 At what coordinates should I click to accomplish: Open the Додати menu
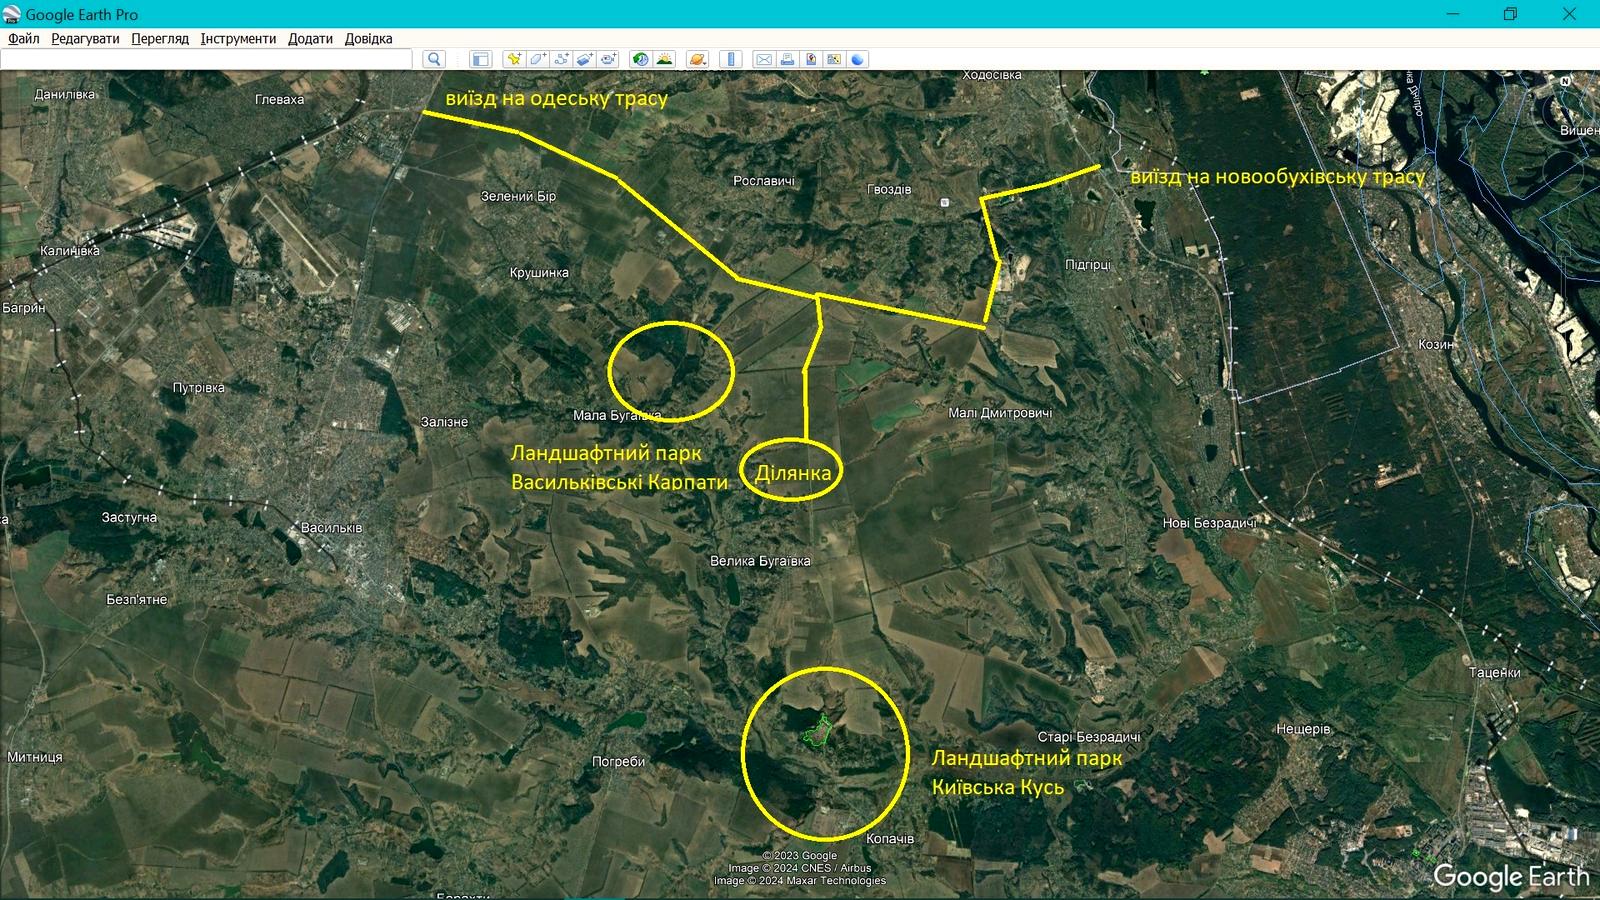tap(310, 38)
